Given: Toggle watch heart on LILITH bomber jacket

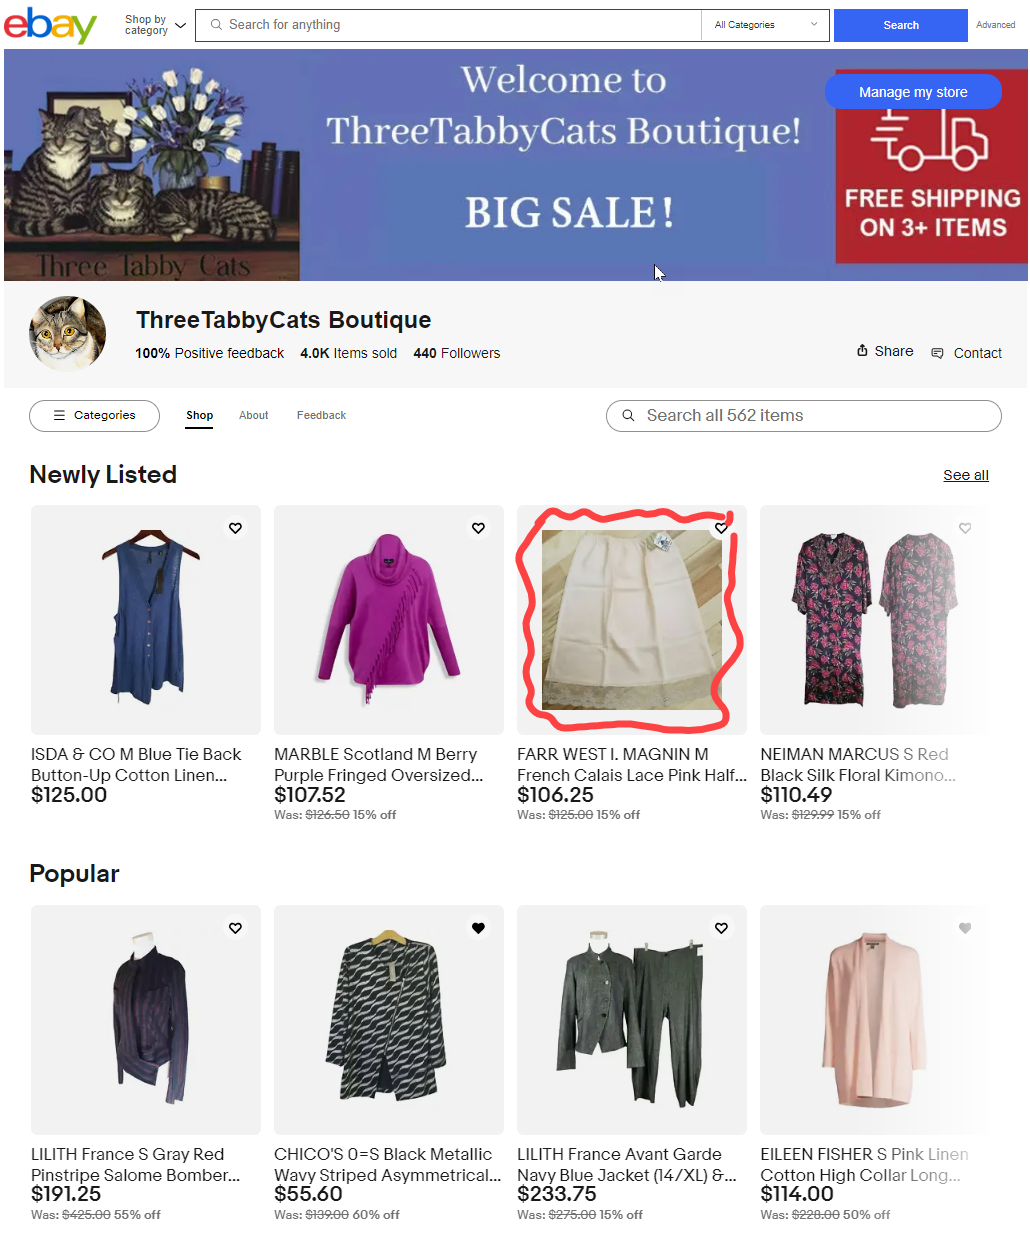Looking at the screenshot, I should [x=235, y=928].
